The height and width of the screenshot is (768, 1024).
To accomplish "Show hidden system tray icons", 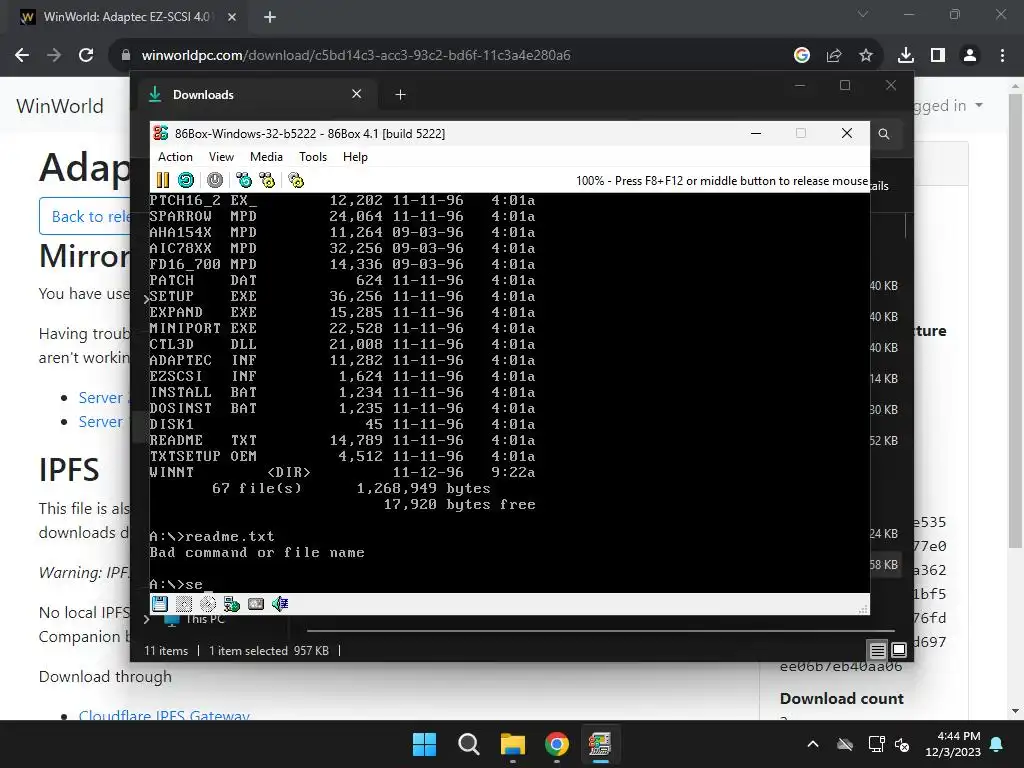I will (813, 744).
